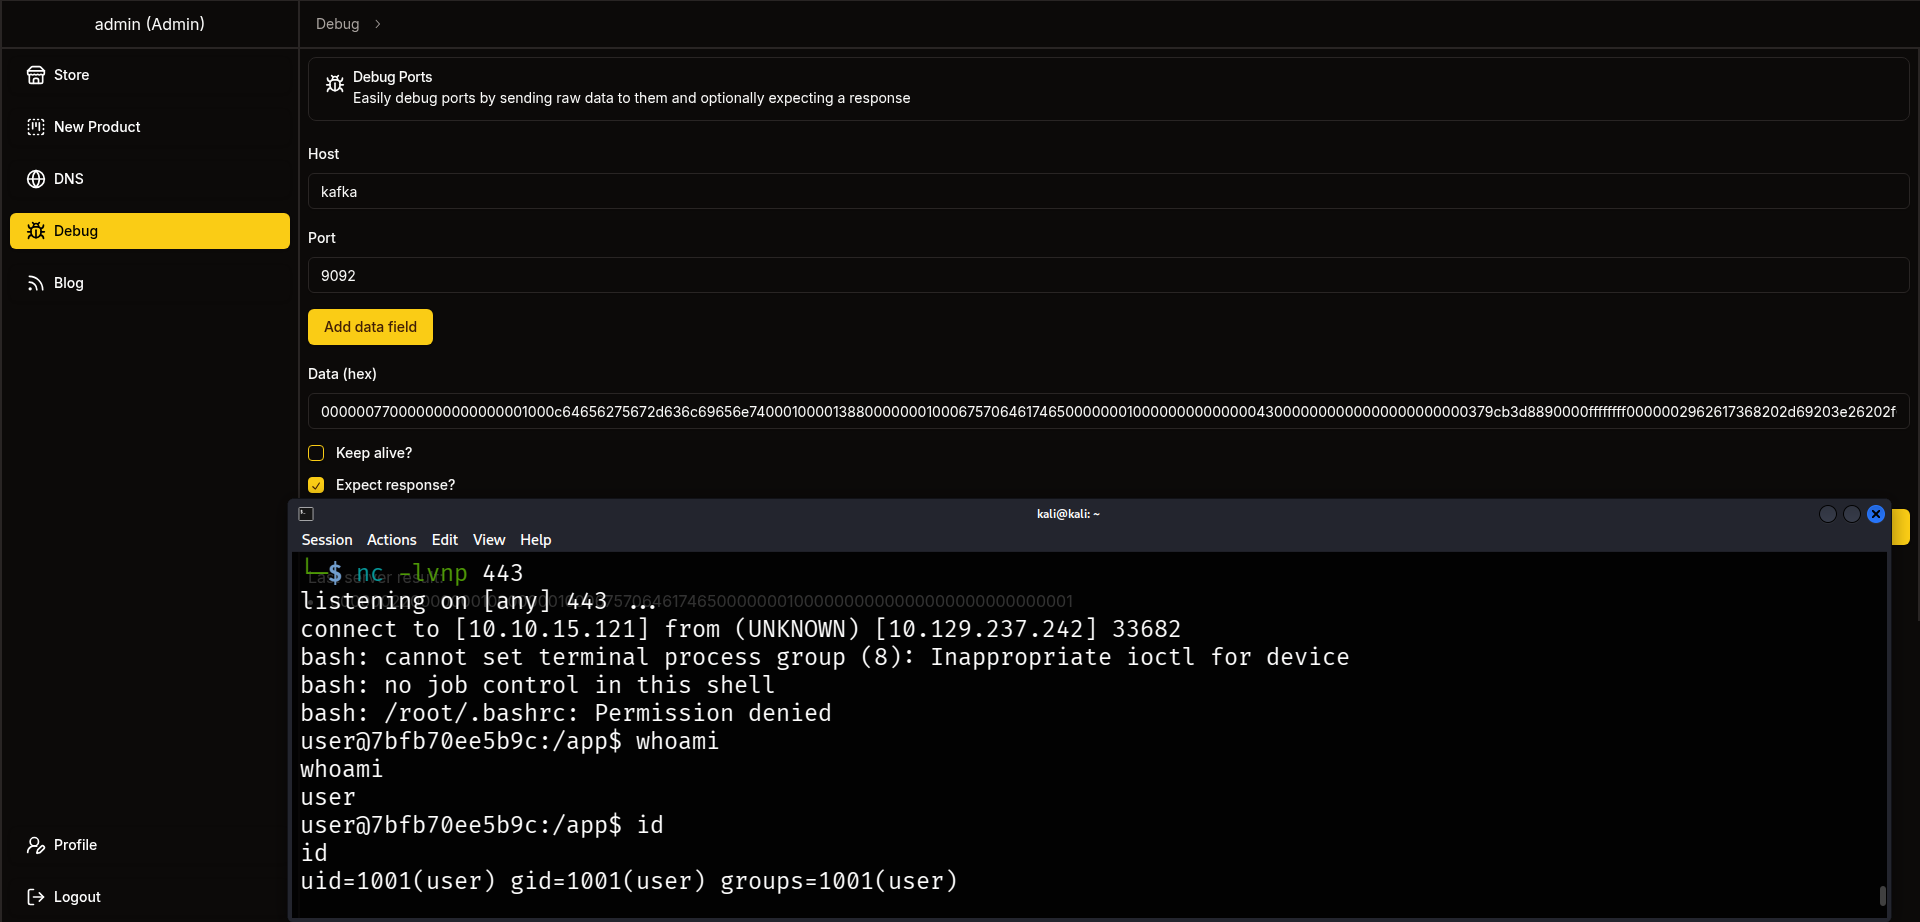Uncheck the Expect response checkbox

(316, 485)
